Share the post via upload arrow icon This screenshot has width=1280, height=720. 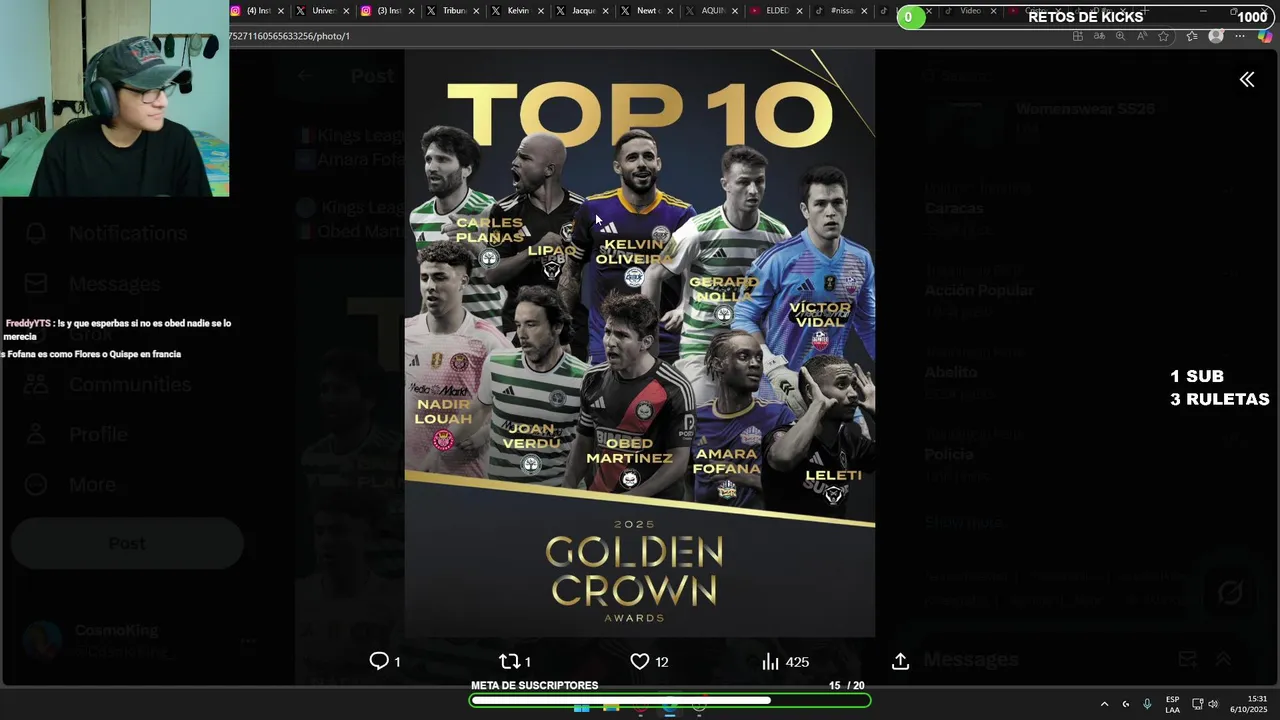900,662
